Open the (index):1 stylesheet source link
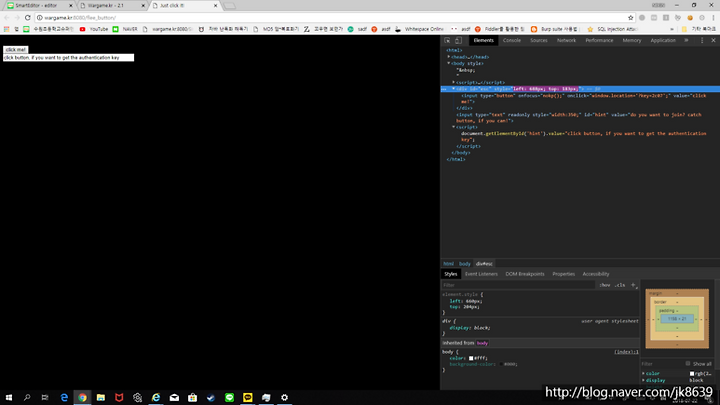720x405 pixels. pos(626,352)
